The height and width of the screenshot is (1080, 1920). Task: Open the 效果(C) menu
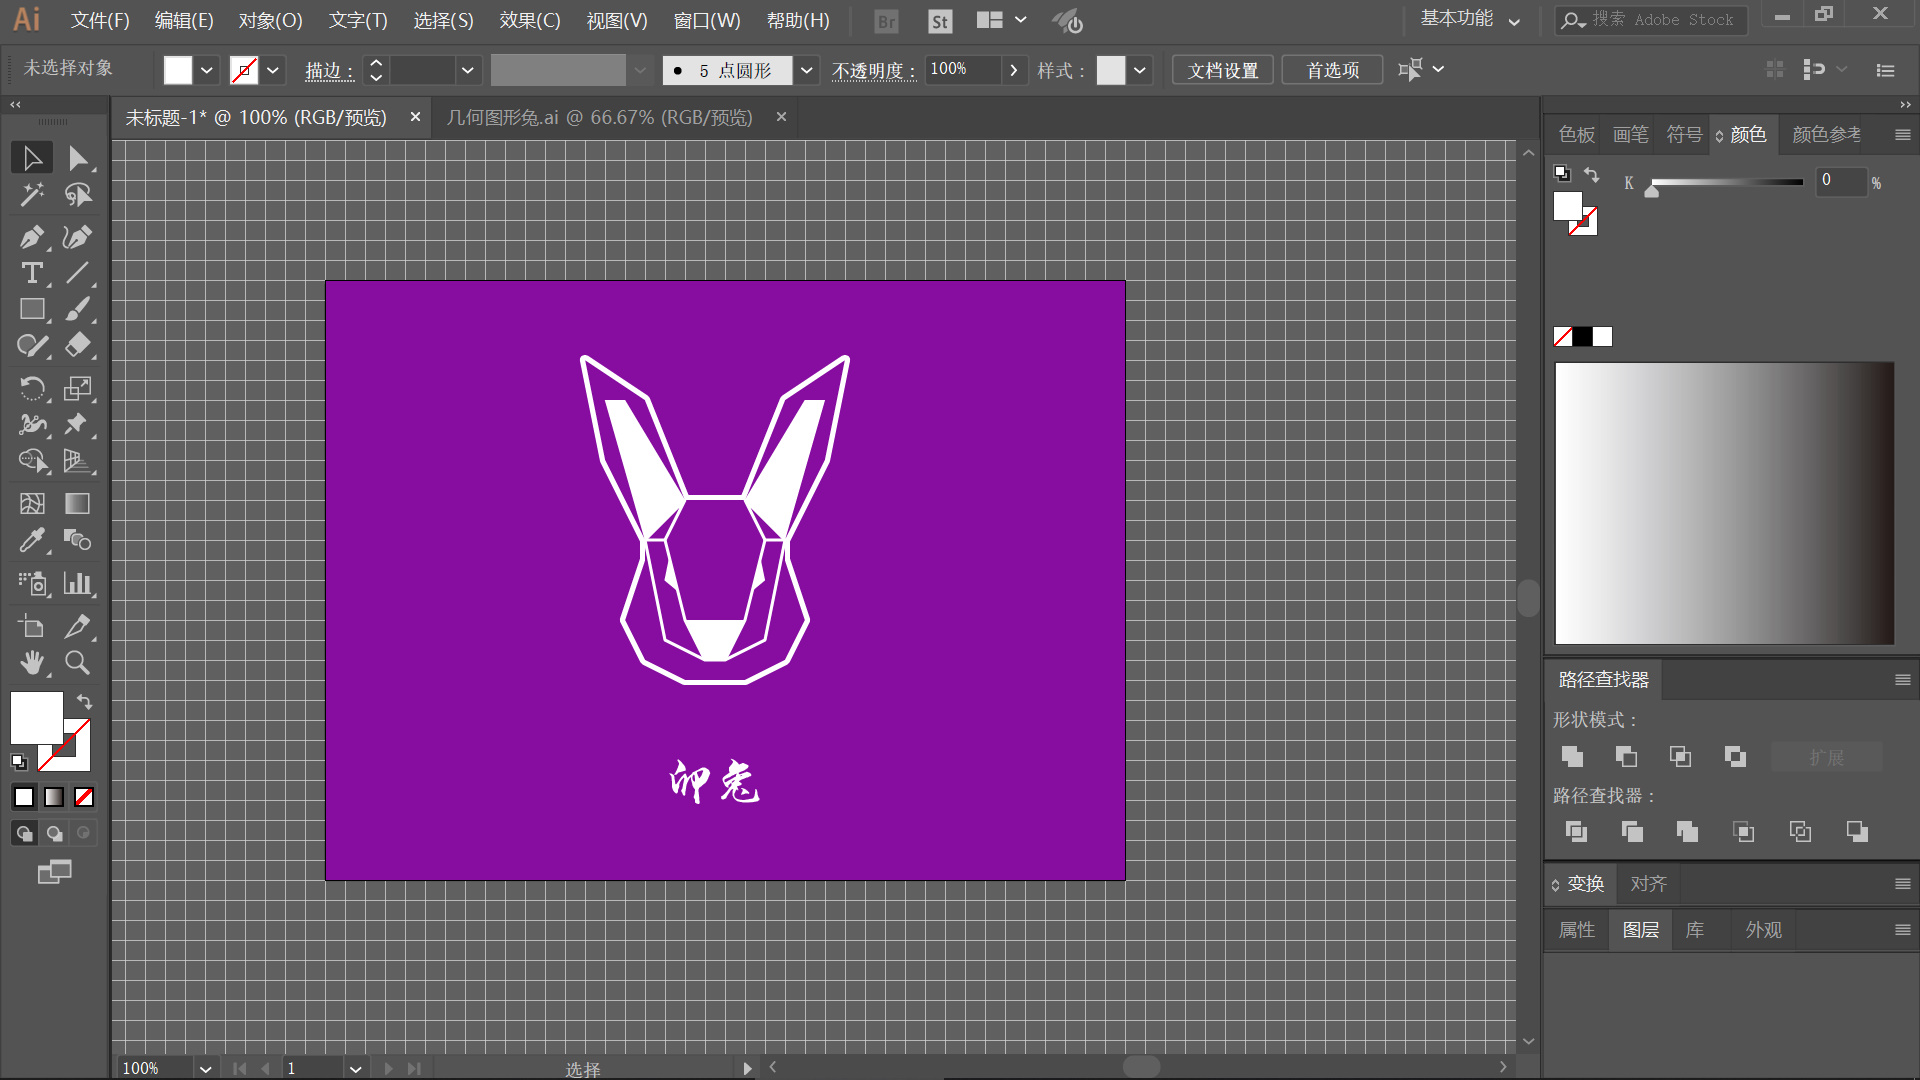pos(529,20)
